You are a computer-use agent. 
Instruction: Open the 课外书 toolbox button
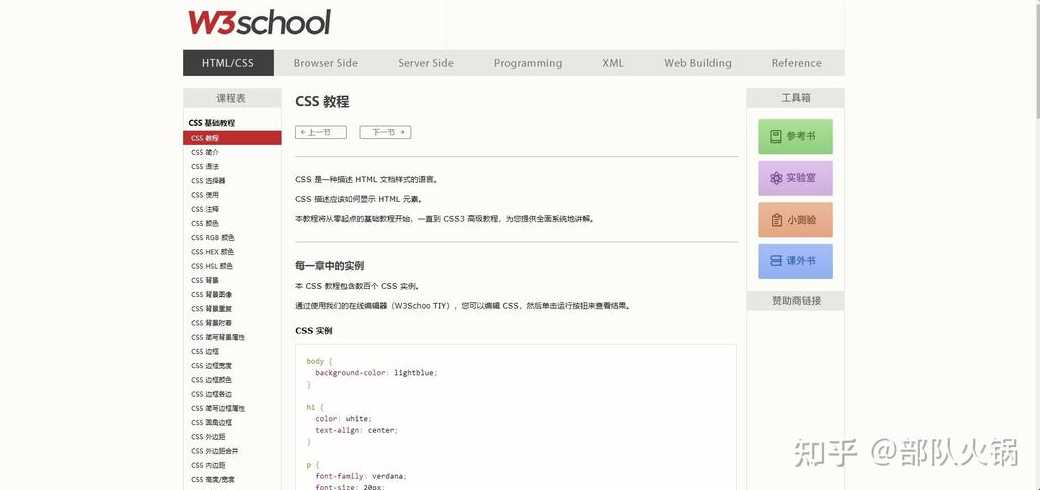tap(795, 261)
